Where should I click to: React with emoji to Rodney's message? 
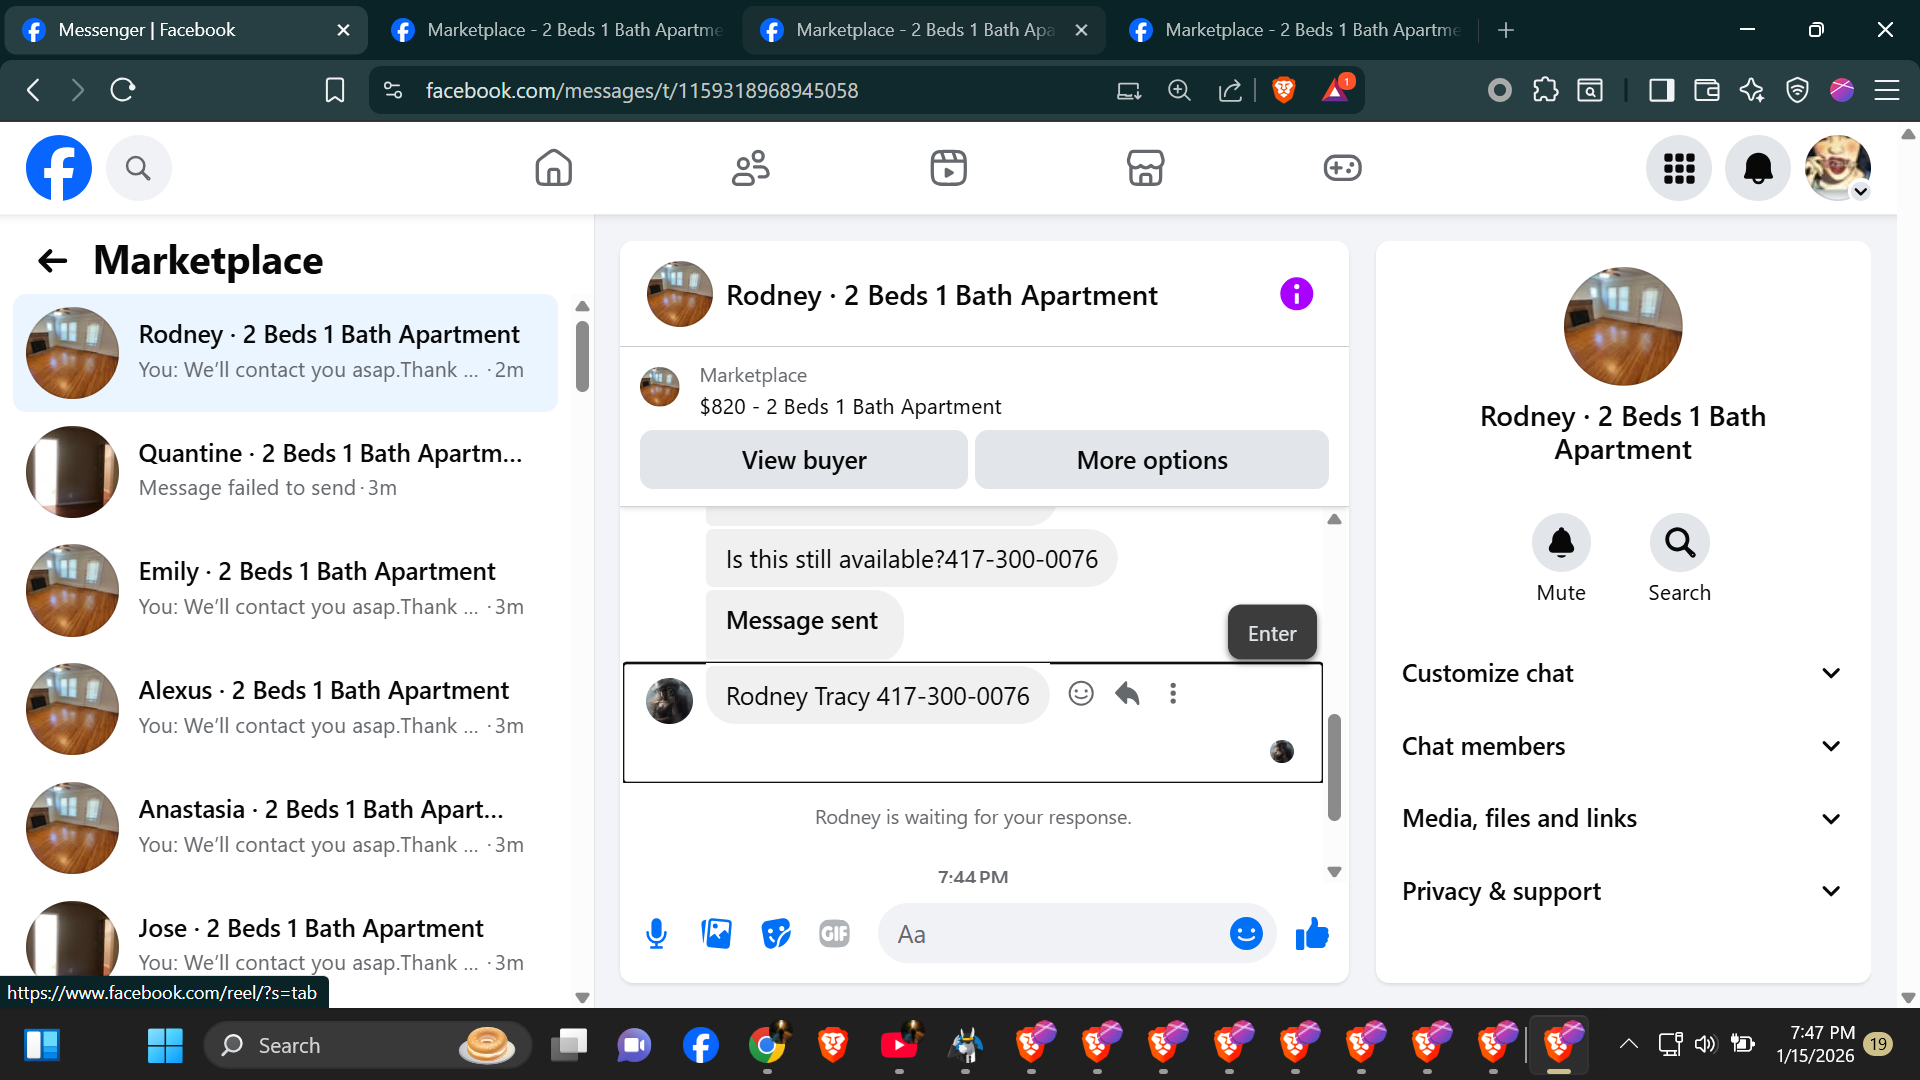(1081, 694)
